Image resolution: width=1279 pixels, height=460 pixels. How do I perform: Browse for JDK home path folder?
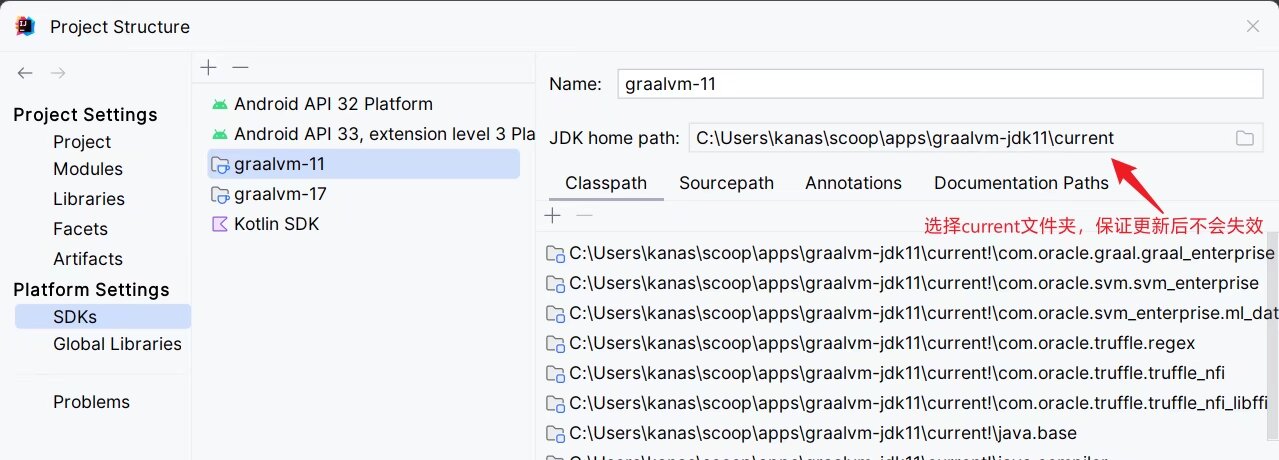click(x=1244, y=138)
